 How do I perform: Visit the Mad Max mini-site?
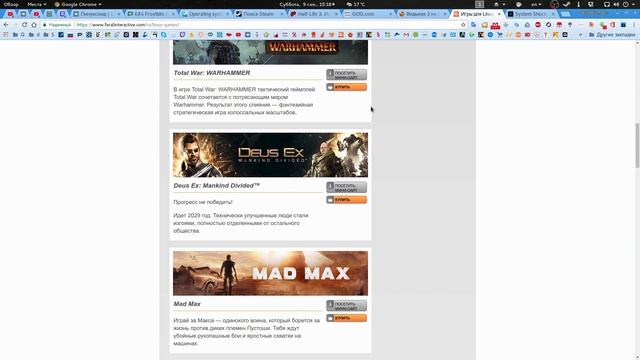pyautogui.click(x=346, y=306)
